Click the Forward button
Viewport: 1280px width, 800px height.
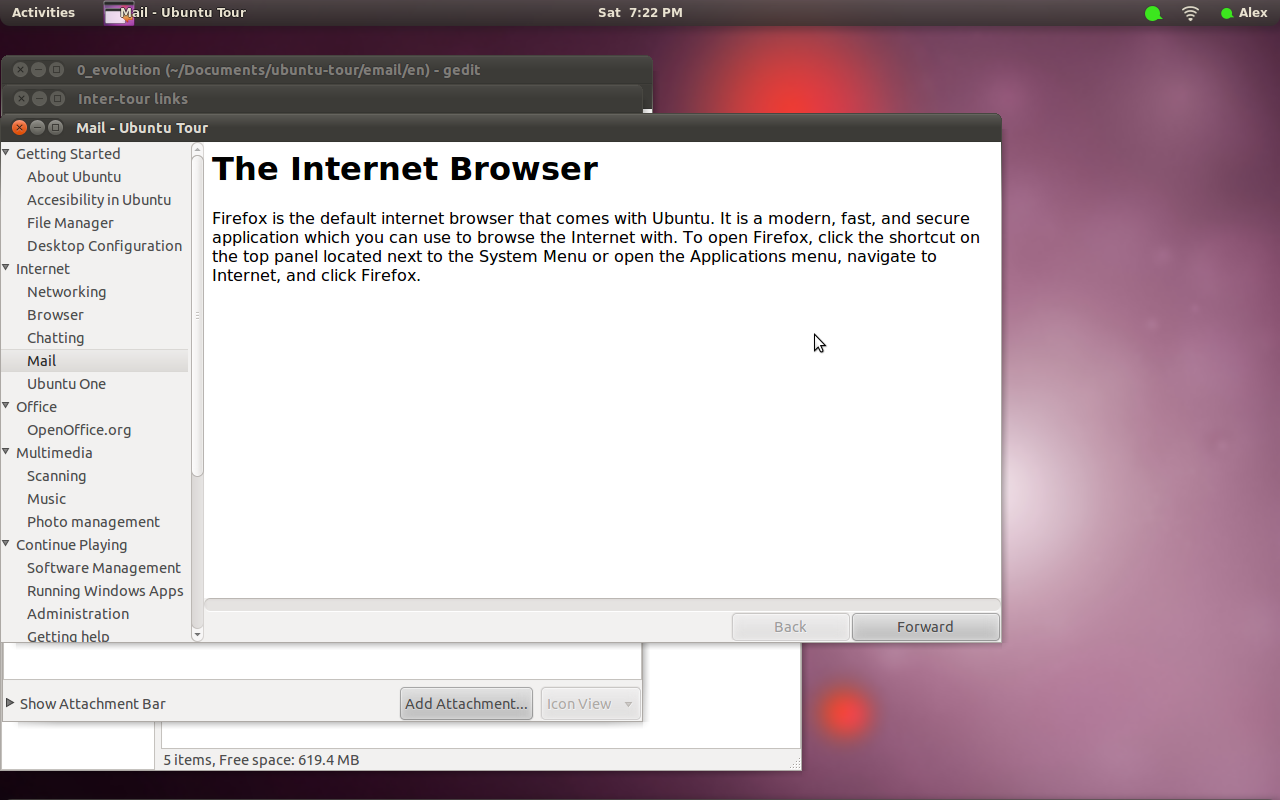click(x=925, y=627)
